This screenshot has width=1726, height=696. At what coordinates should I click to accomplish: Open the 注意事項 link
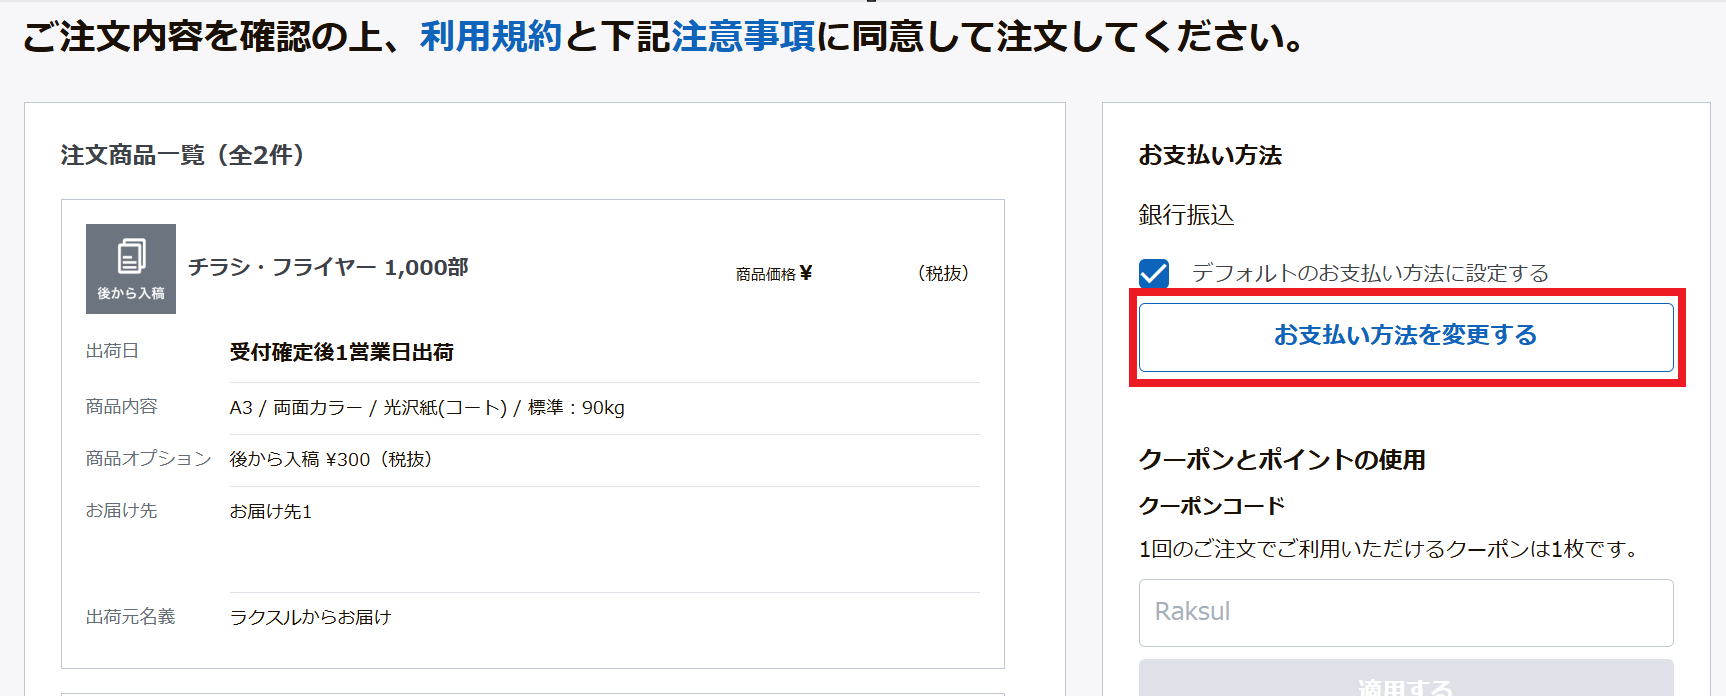tap(743, 37)
